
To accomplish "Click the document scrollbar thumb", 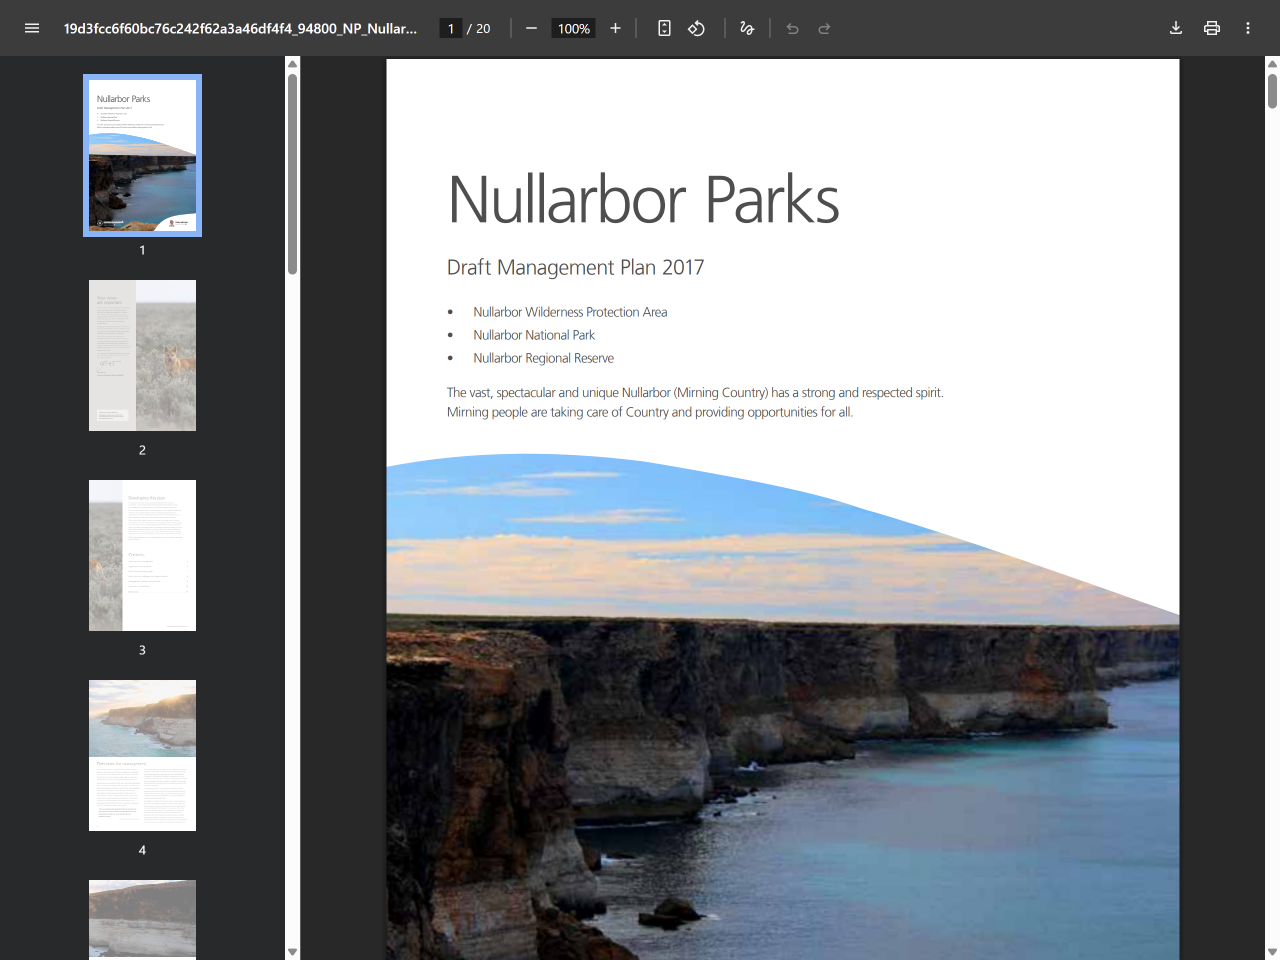I will [x=1272, y=91].
